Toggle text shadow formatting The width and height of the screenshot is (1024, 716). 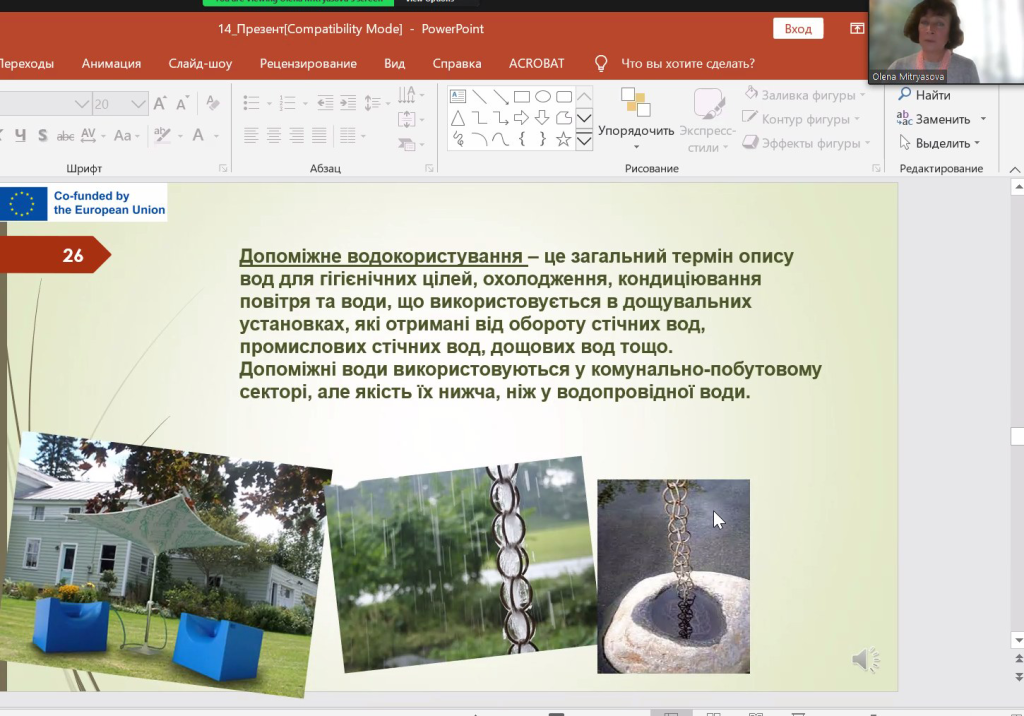click(42, 135)
